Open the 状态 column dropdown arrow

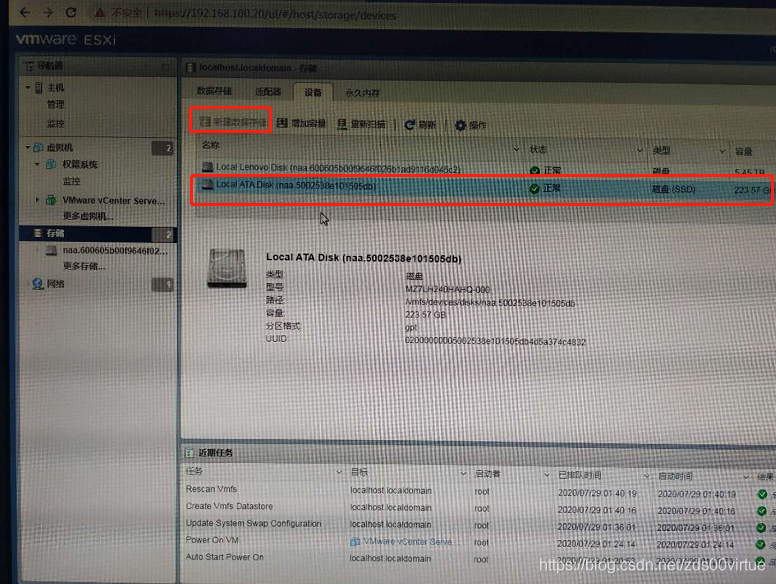click(639, 150)
